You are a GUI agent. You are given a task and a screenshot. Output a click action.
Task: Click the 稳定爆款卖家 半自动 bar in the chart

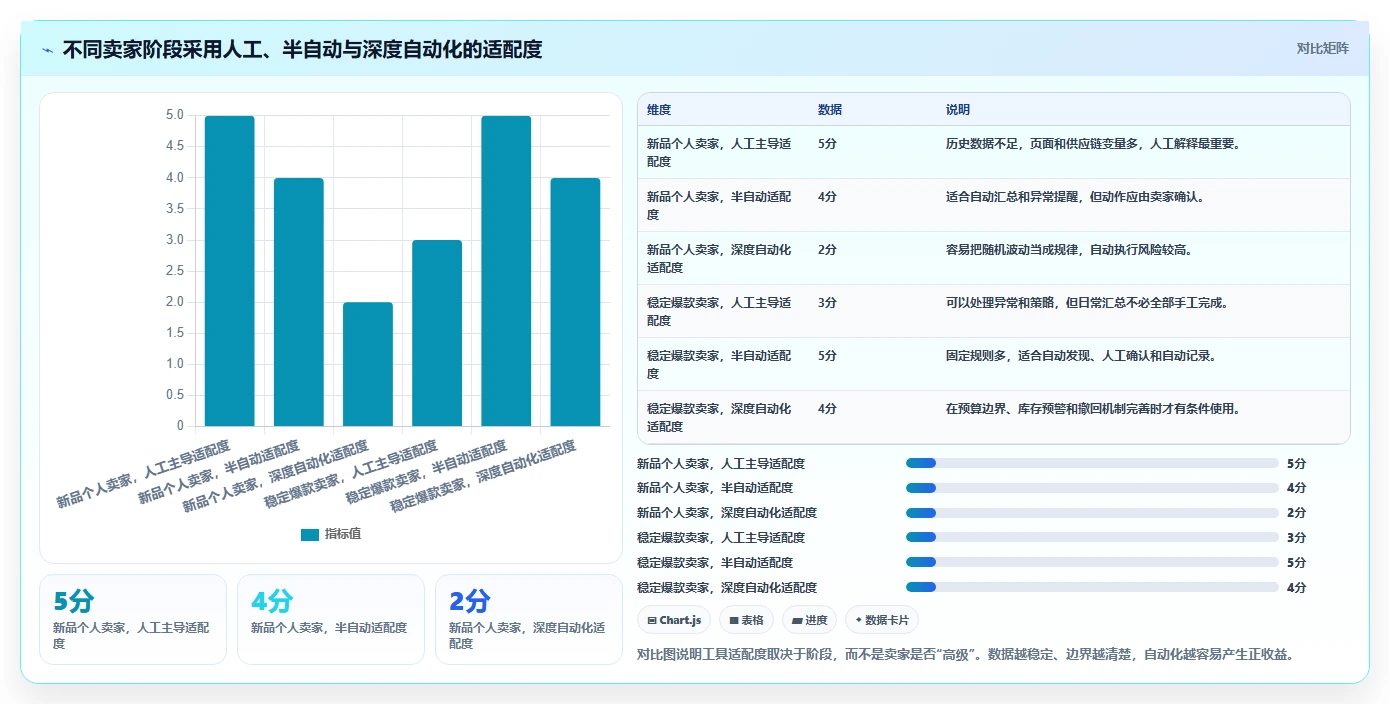pyautogui.click(x=506, y=271)
